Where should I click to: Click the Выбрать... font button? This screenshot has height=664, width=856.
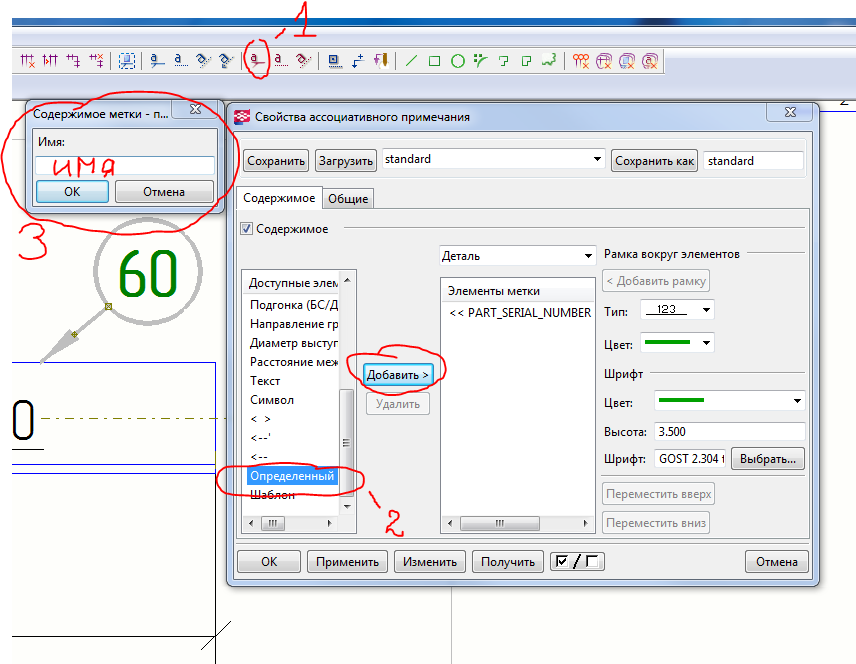coord(768,459)
